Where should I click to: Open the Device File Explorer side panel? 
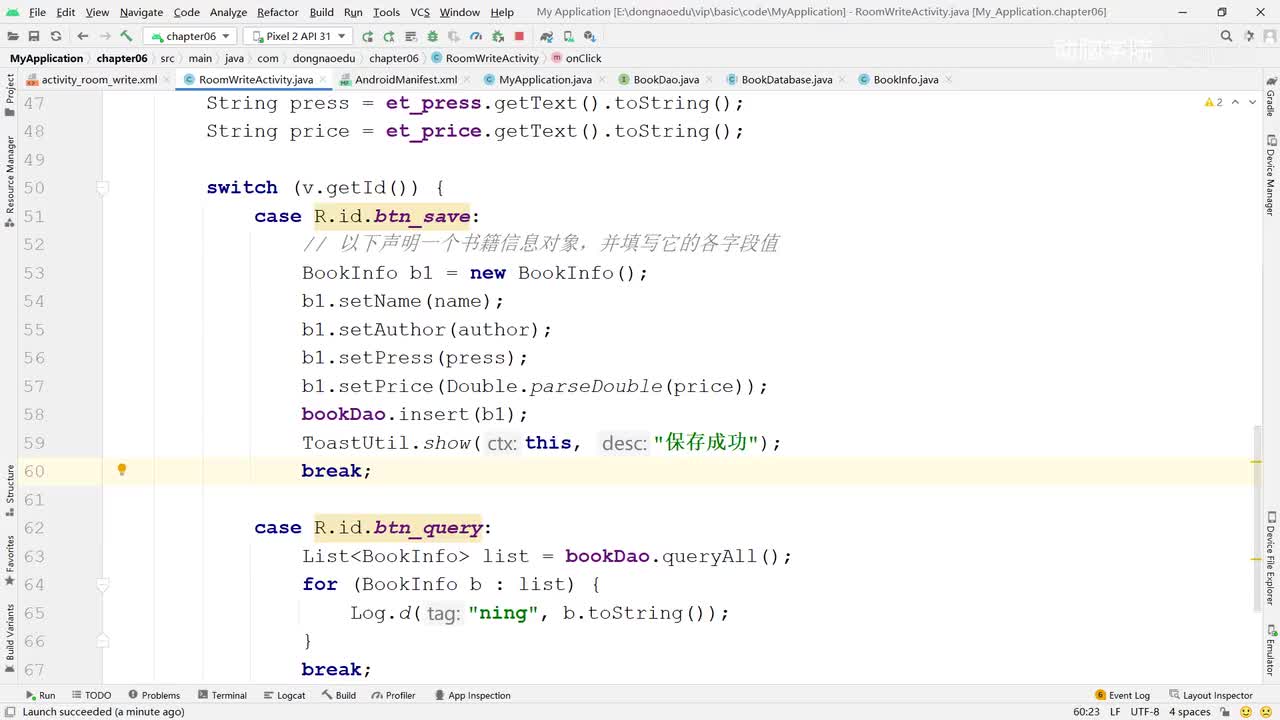coord(1271,557)
